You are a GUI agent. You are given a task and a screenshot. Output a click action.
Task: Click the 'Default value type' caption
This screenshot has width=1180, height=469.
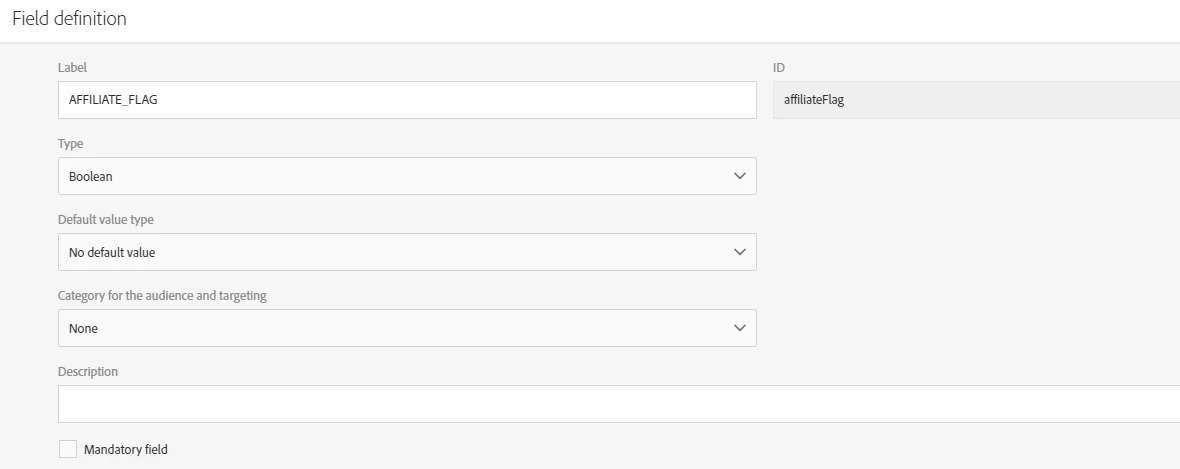coord(105,219)
